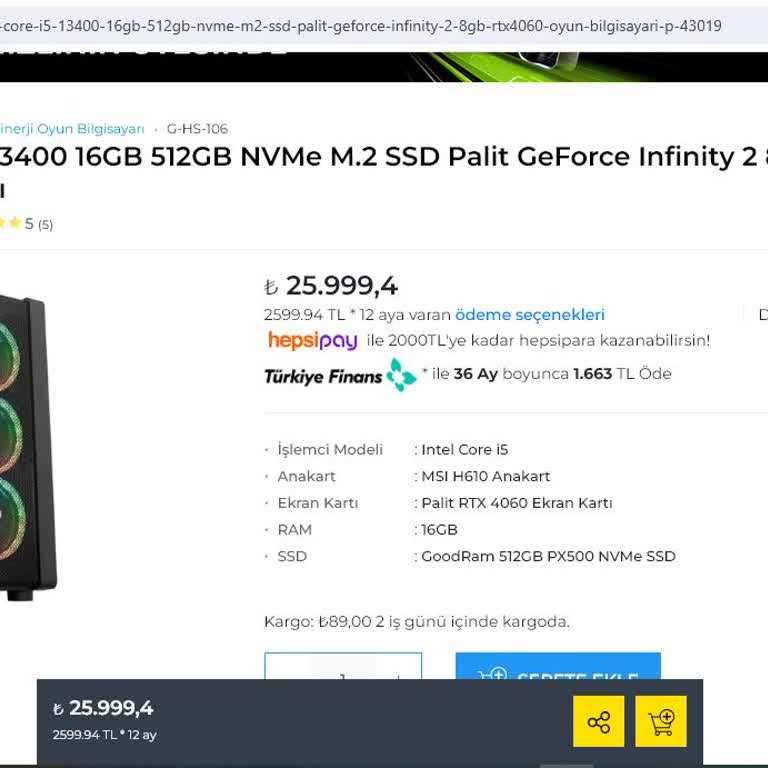768x768 pixels.
Task: Open the gaming PC case product image
Action: 26,440
